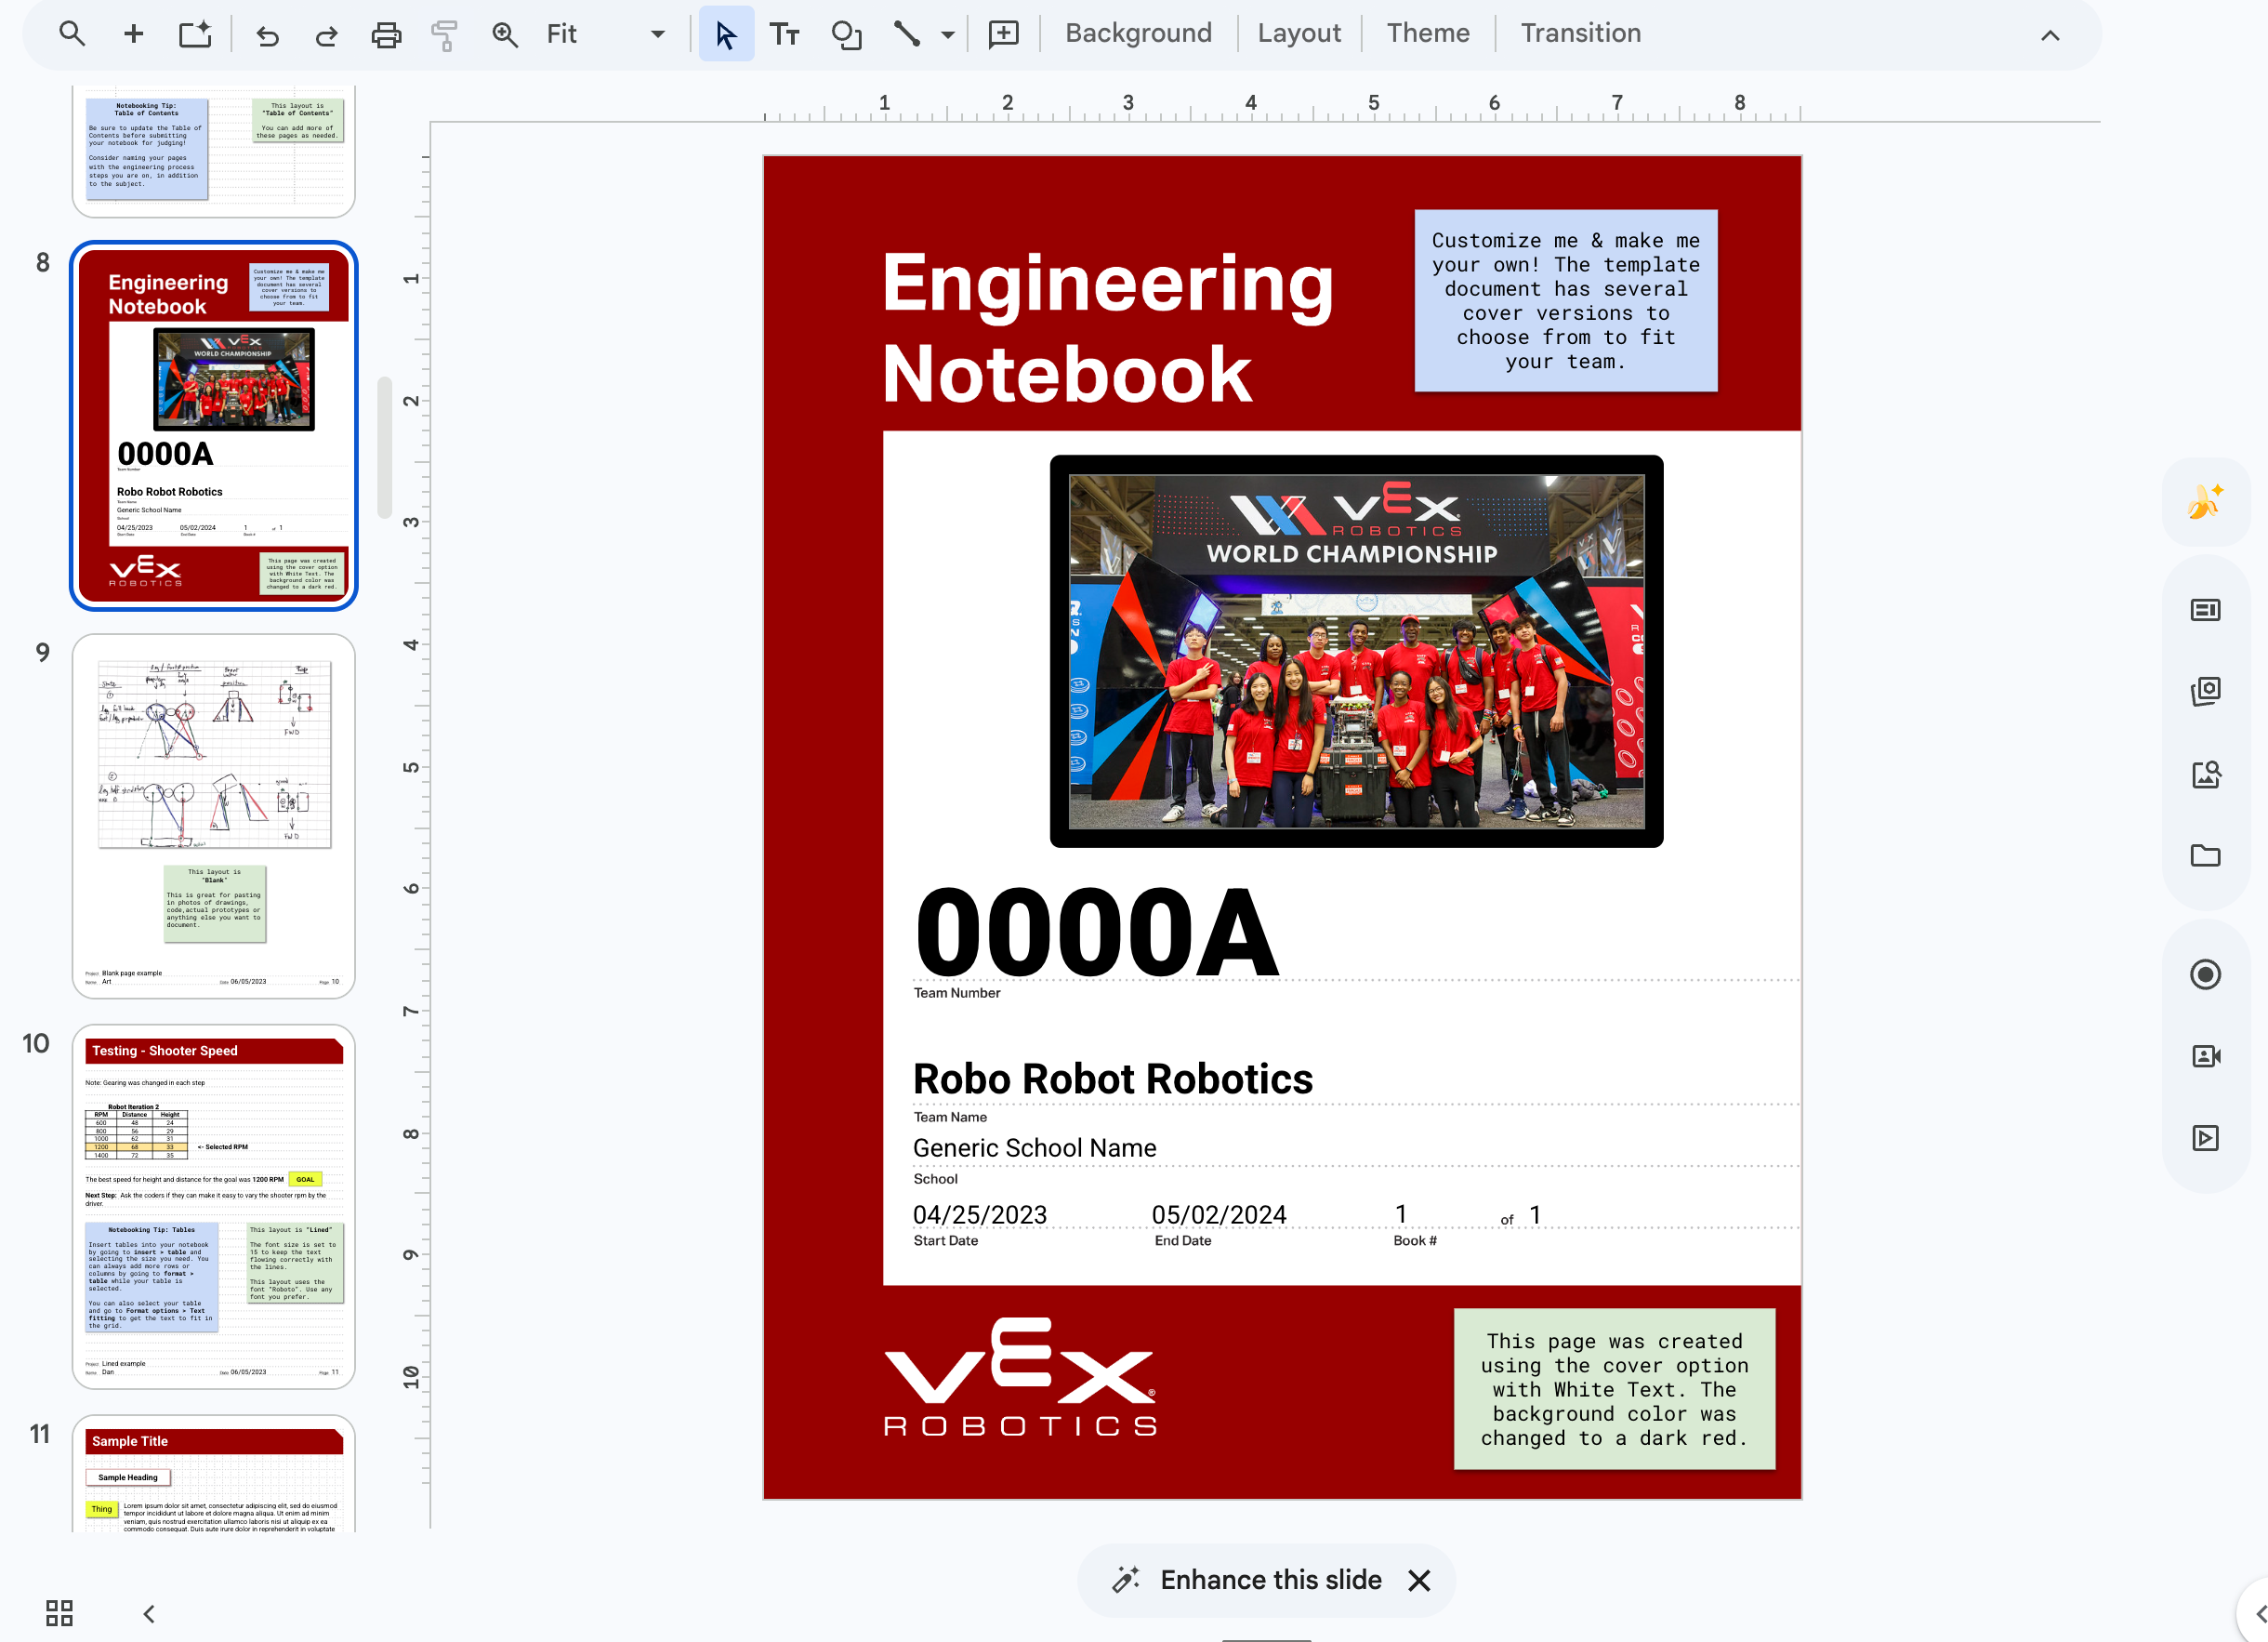2268x1642 pixels.
Task: Select the Engineering Notebook title text
Action: (x=1107, y=328)
